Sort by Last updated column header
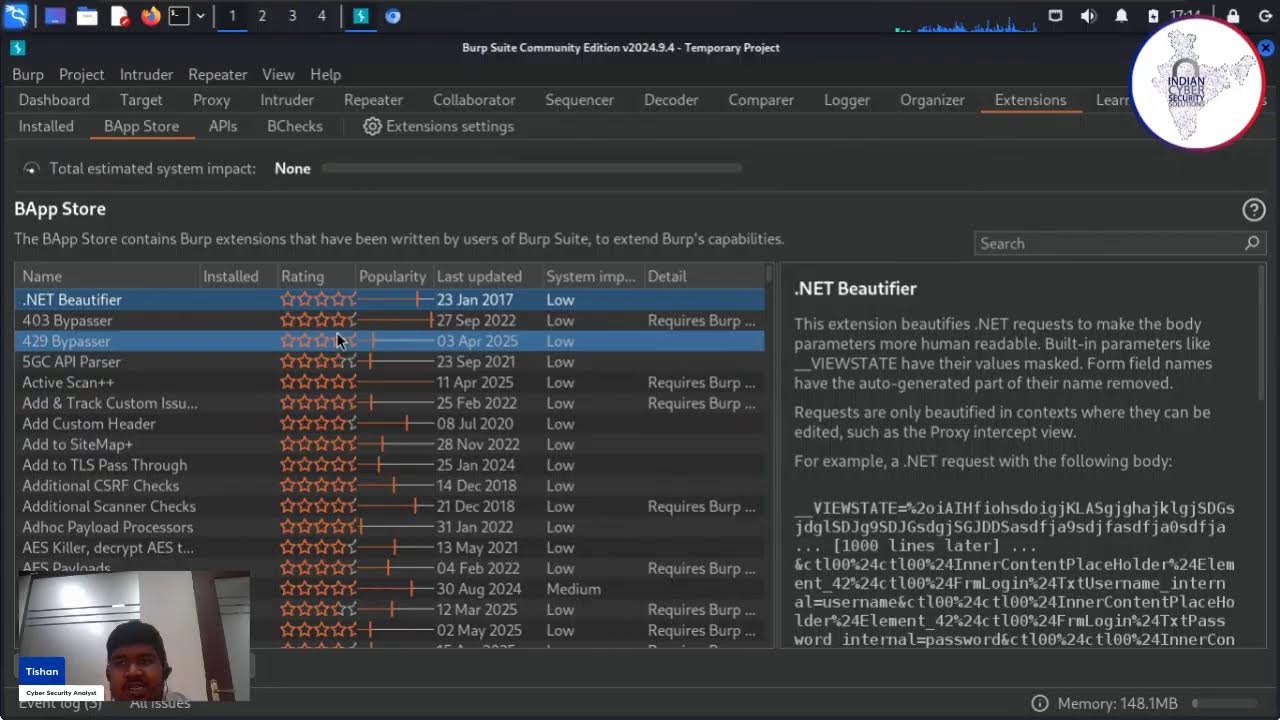Image resolution: width=1280 pixels, height=720 pixels. point(487,276)
